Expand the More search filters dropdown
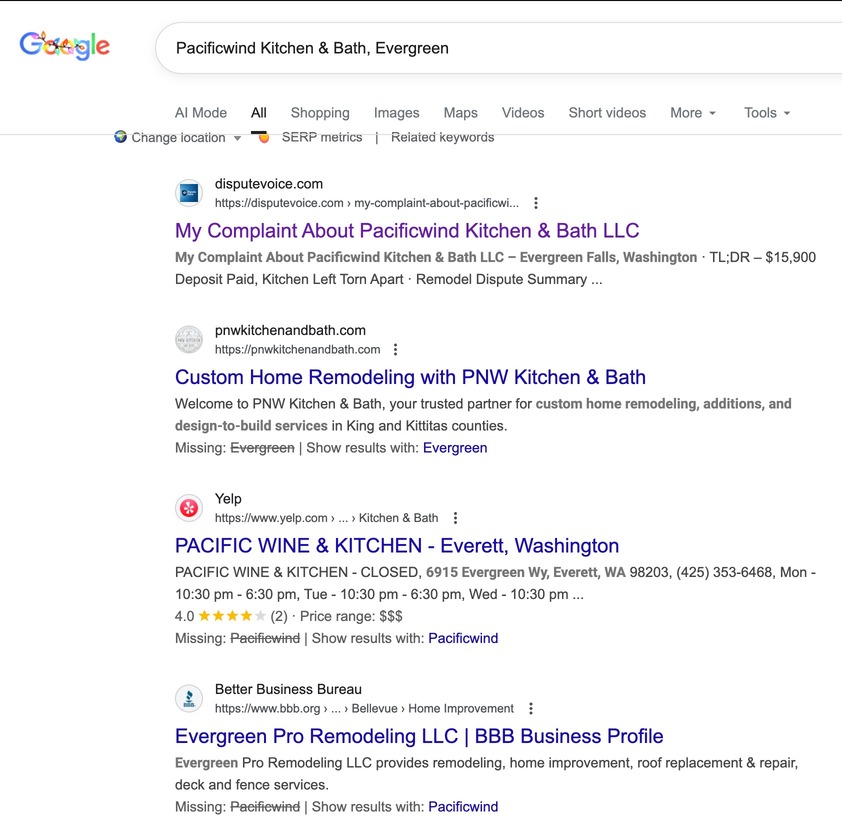This screenshot has height=824, width=842. (692, 113)
